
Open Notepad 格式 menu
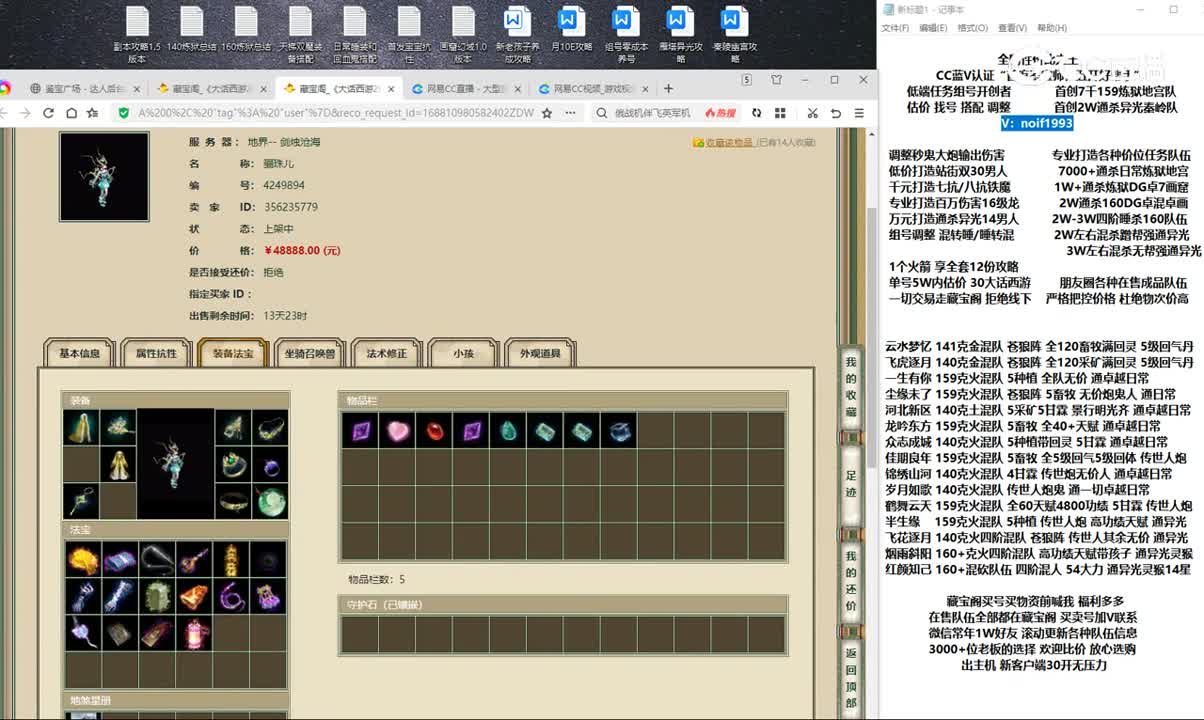(x=972, y=28)
